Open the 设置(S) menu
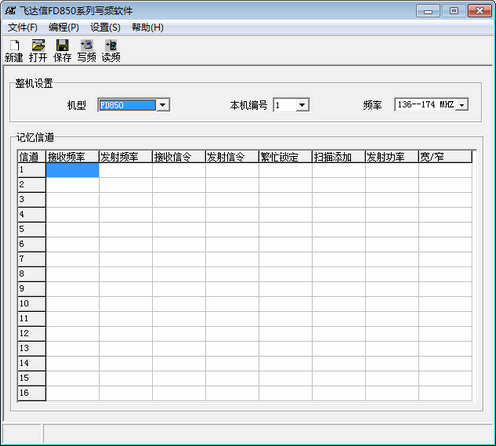The image size is (496, 446). (105, 28)
